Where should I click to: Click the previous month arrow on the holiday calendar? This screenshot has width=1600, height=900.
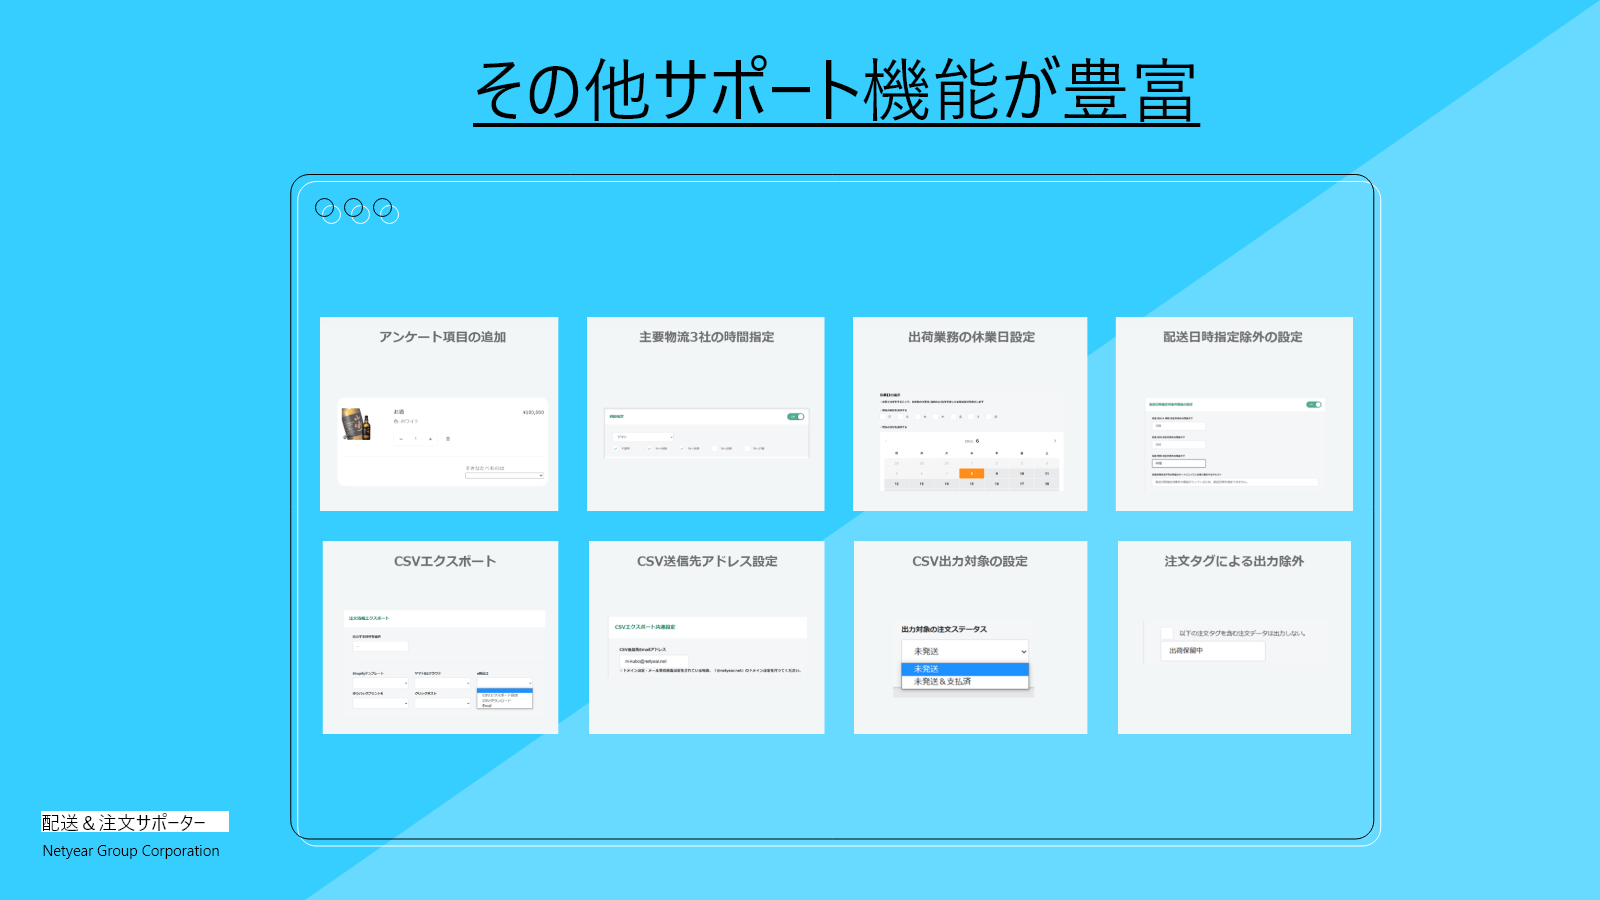(x=886, y=440)
